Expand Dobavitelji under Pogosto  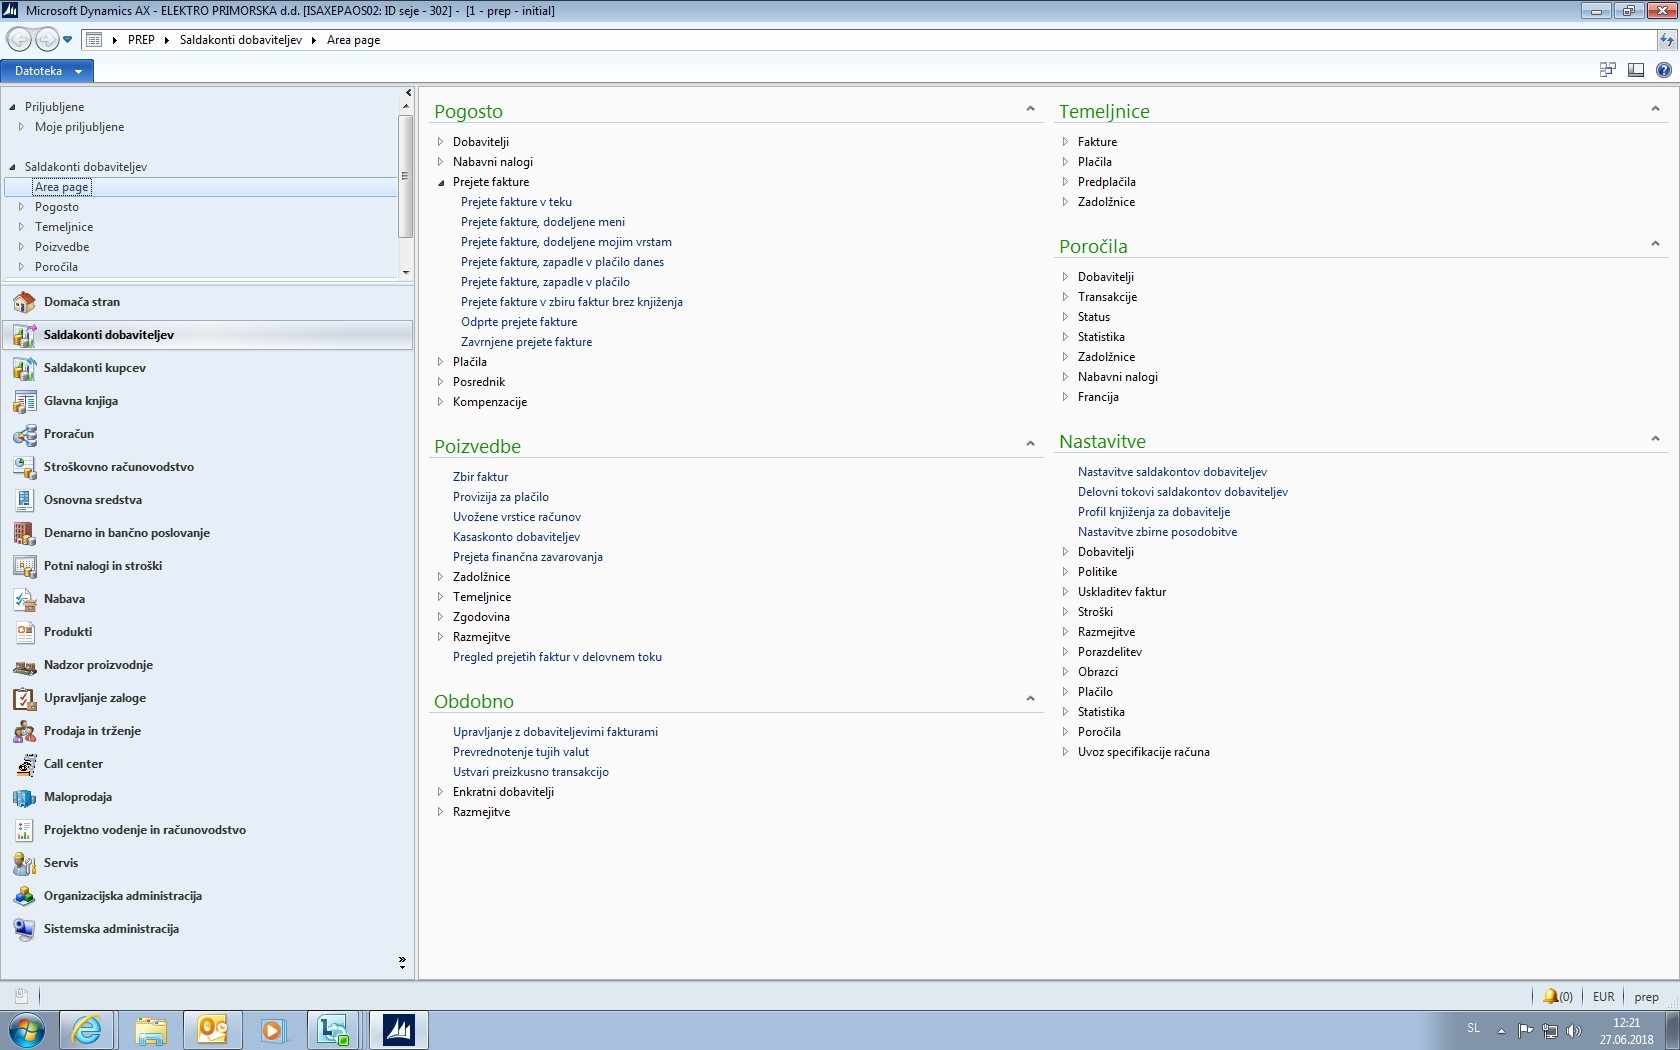[x=440, y=142]
